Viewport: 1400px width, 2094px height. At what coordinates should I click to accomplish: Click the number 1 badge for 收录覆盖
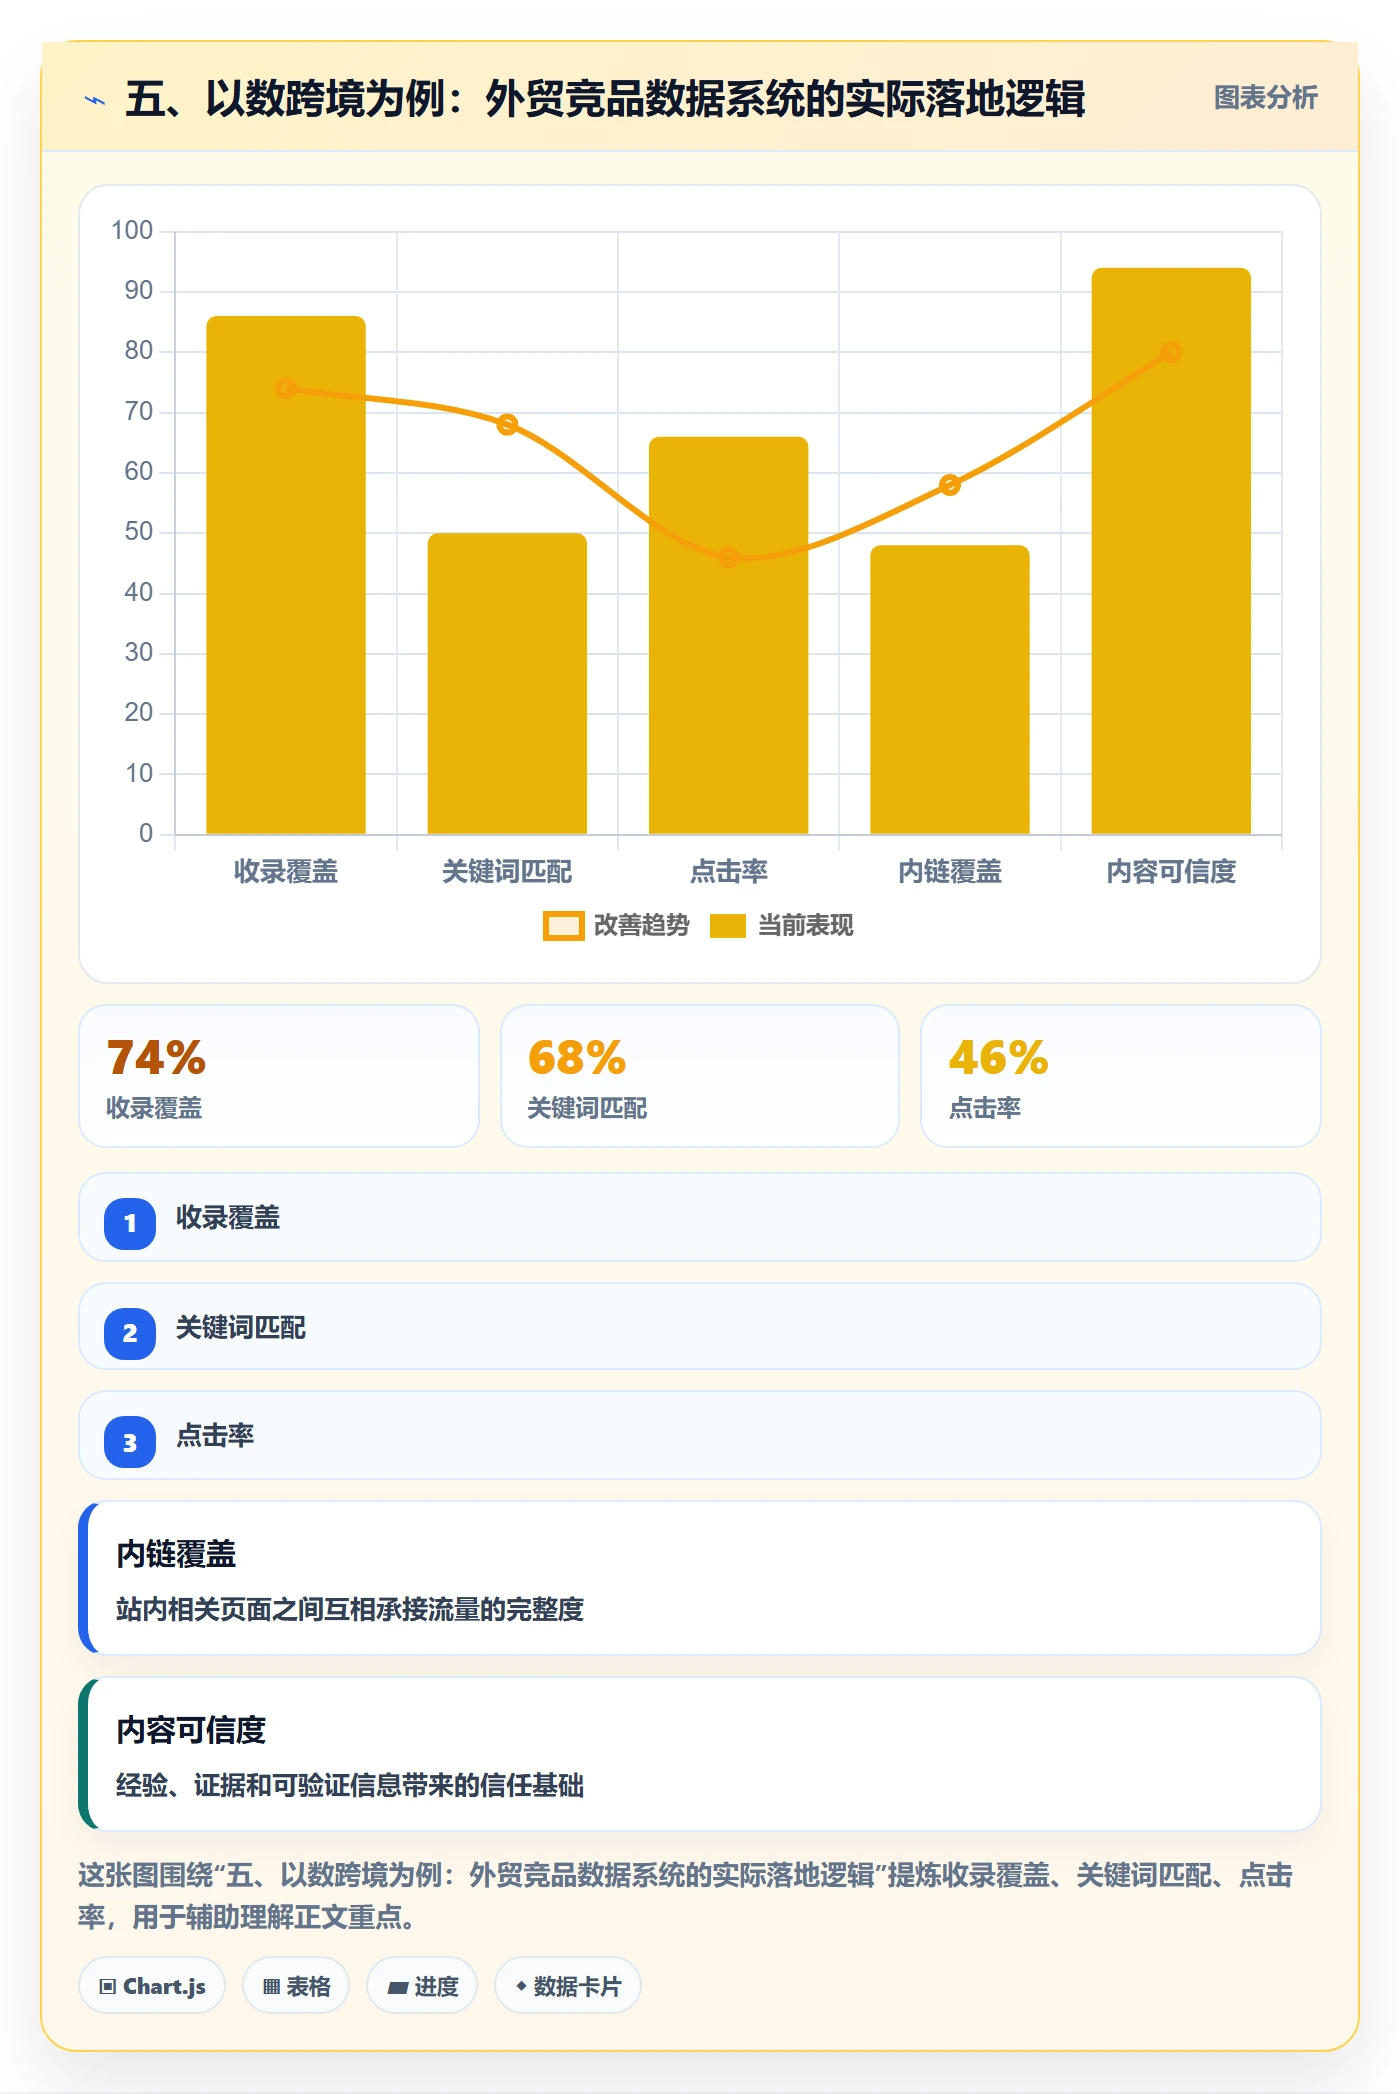click(130, 1223)
